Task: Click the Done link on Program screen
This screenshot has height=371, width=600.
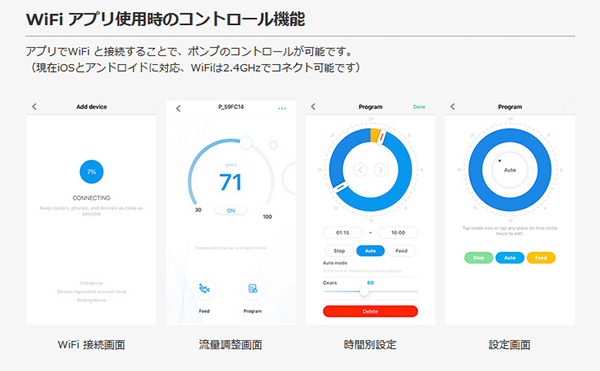Action: 419,107
